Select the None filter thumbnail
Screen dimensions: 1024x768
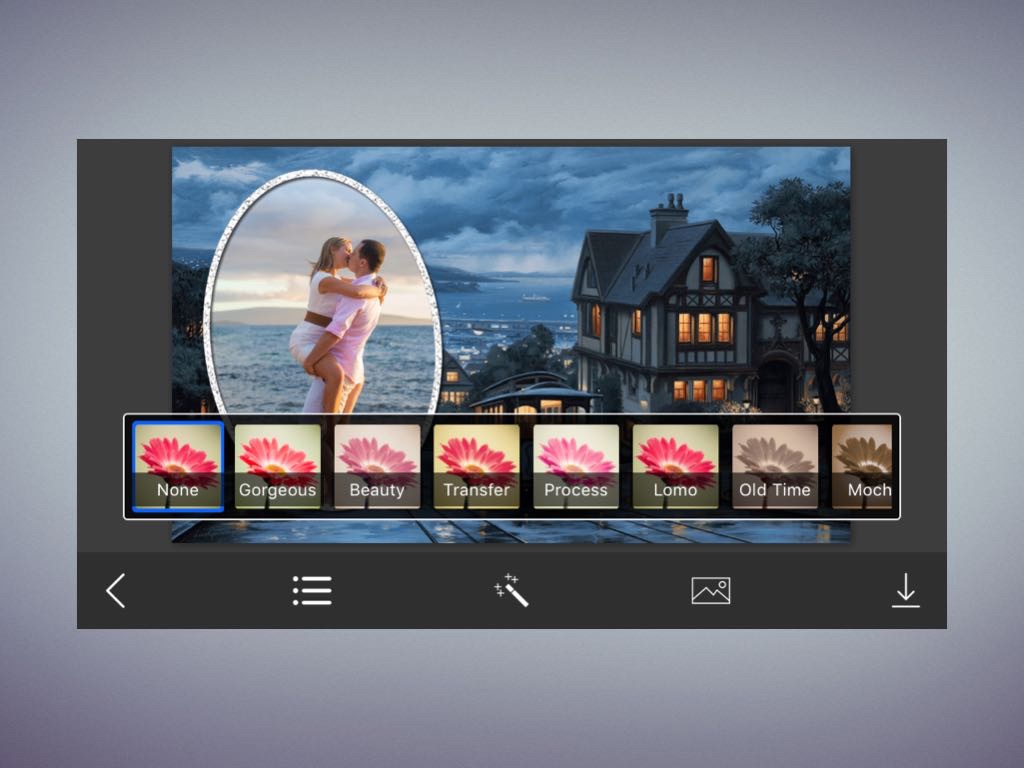[178, 466]
